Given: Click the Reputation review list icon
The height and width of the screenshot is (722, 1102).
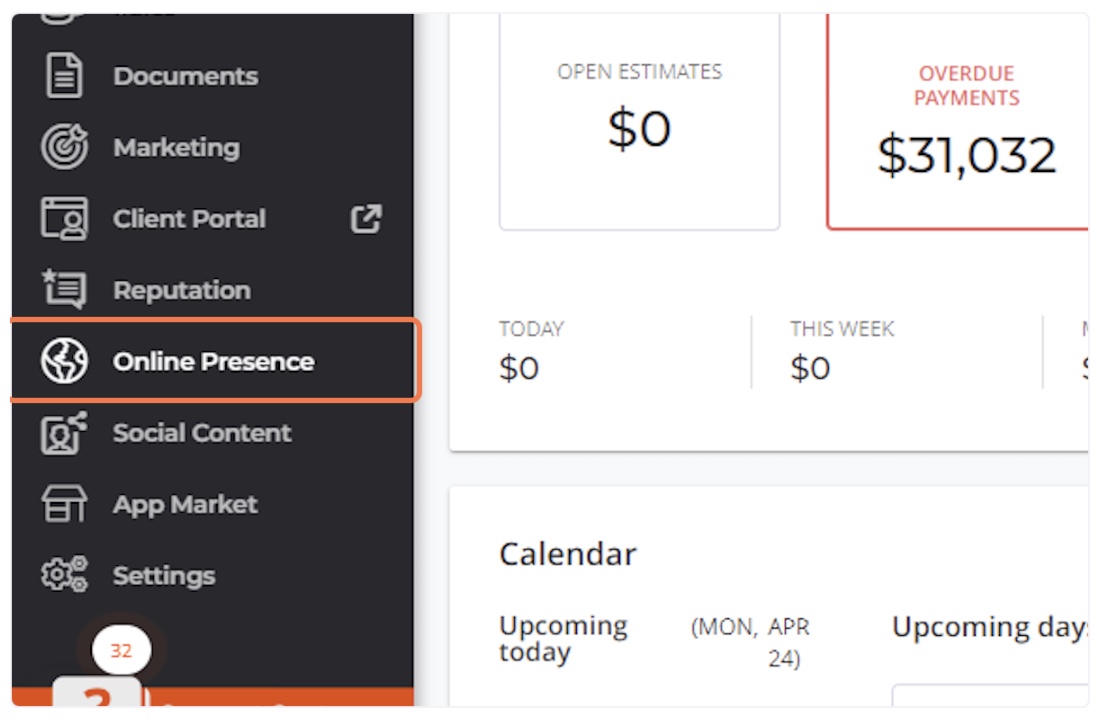Looking at the screenshot, I should pos(64,289).
